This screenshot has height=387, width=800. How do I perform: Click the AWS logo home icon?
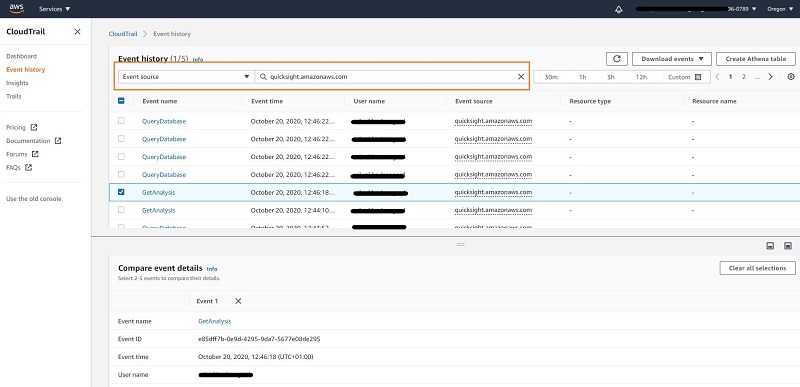click(x=16, y=9)
